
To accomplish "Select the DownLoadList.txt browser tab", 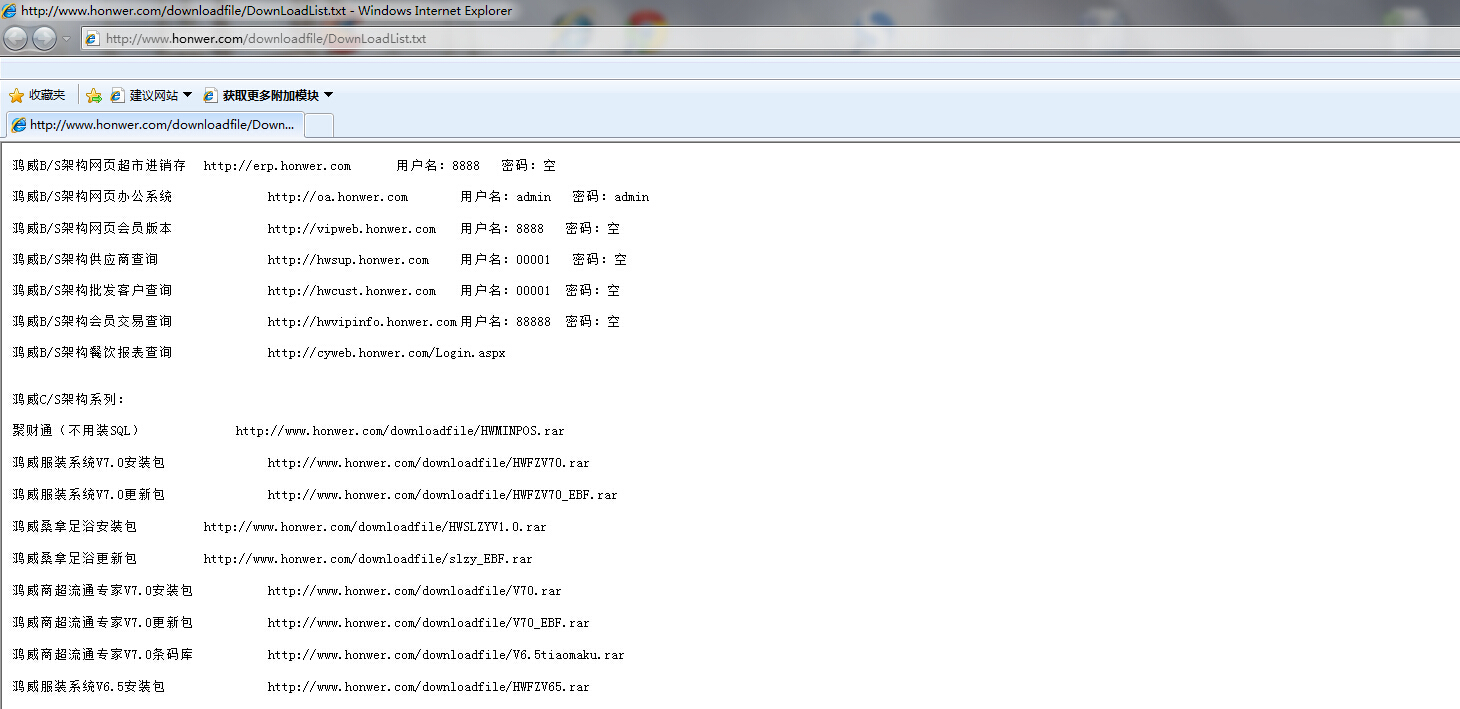I will pyautogui.click(x=153, y=125).
